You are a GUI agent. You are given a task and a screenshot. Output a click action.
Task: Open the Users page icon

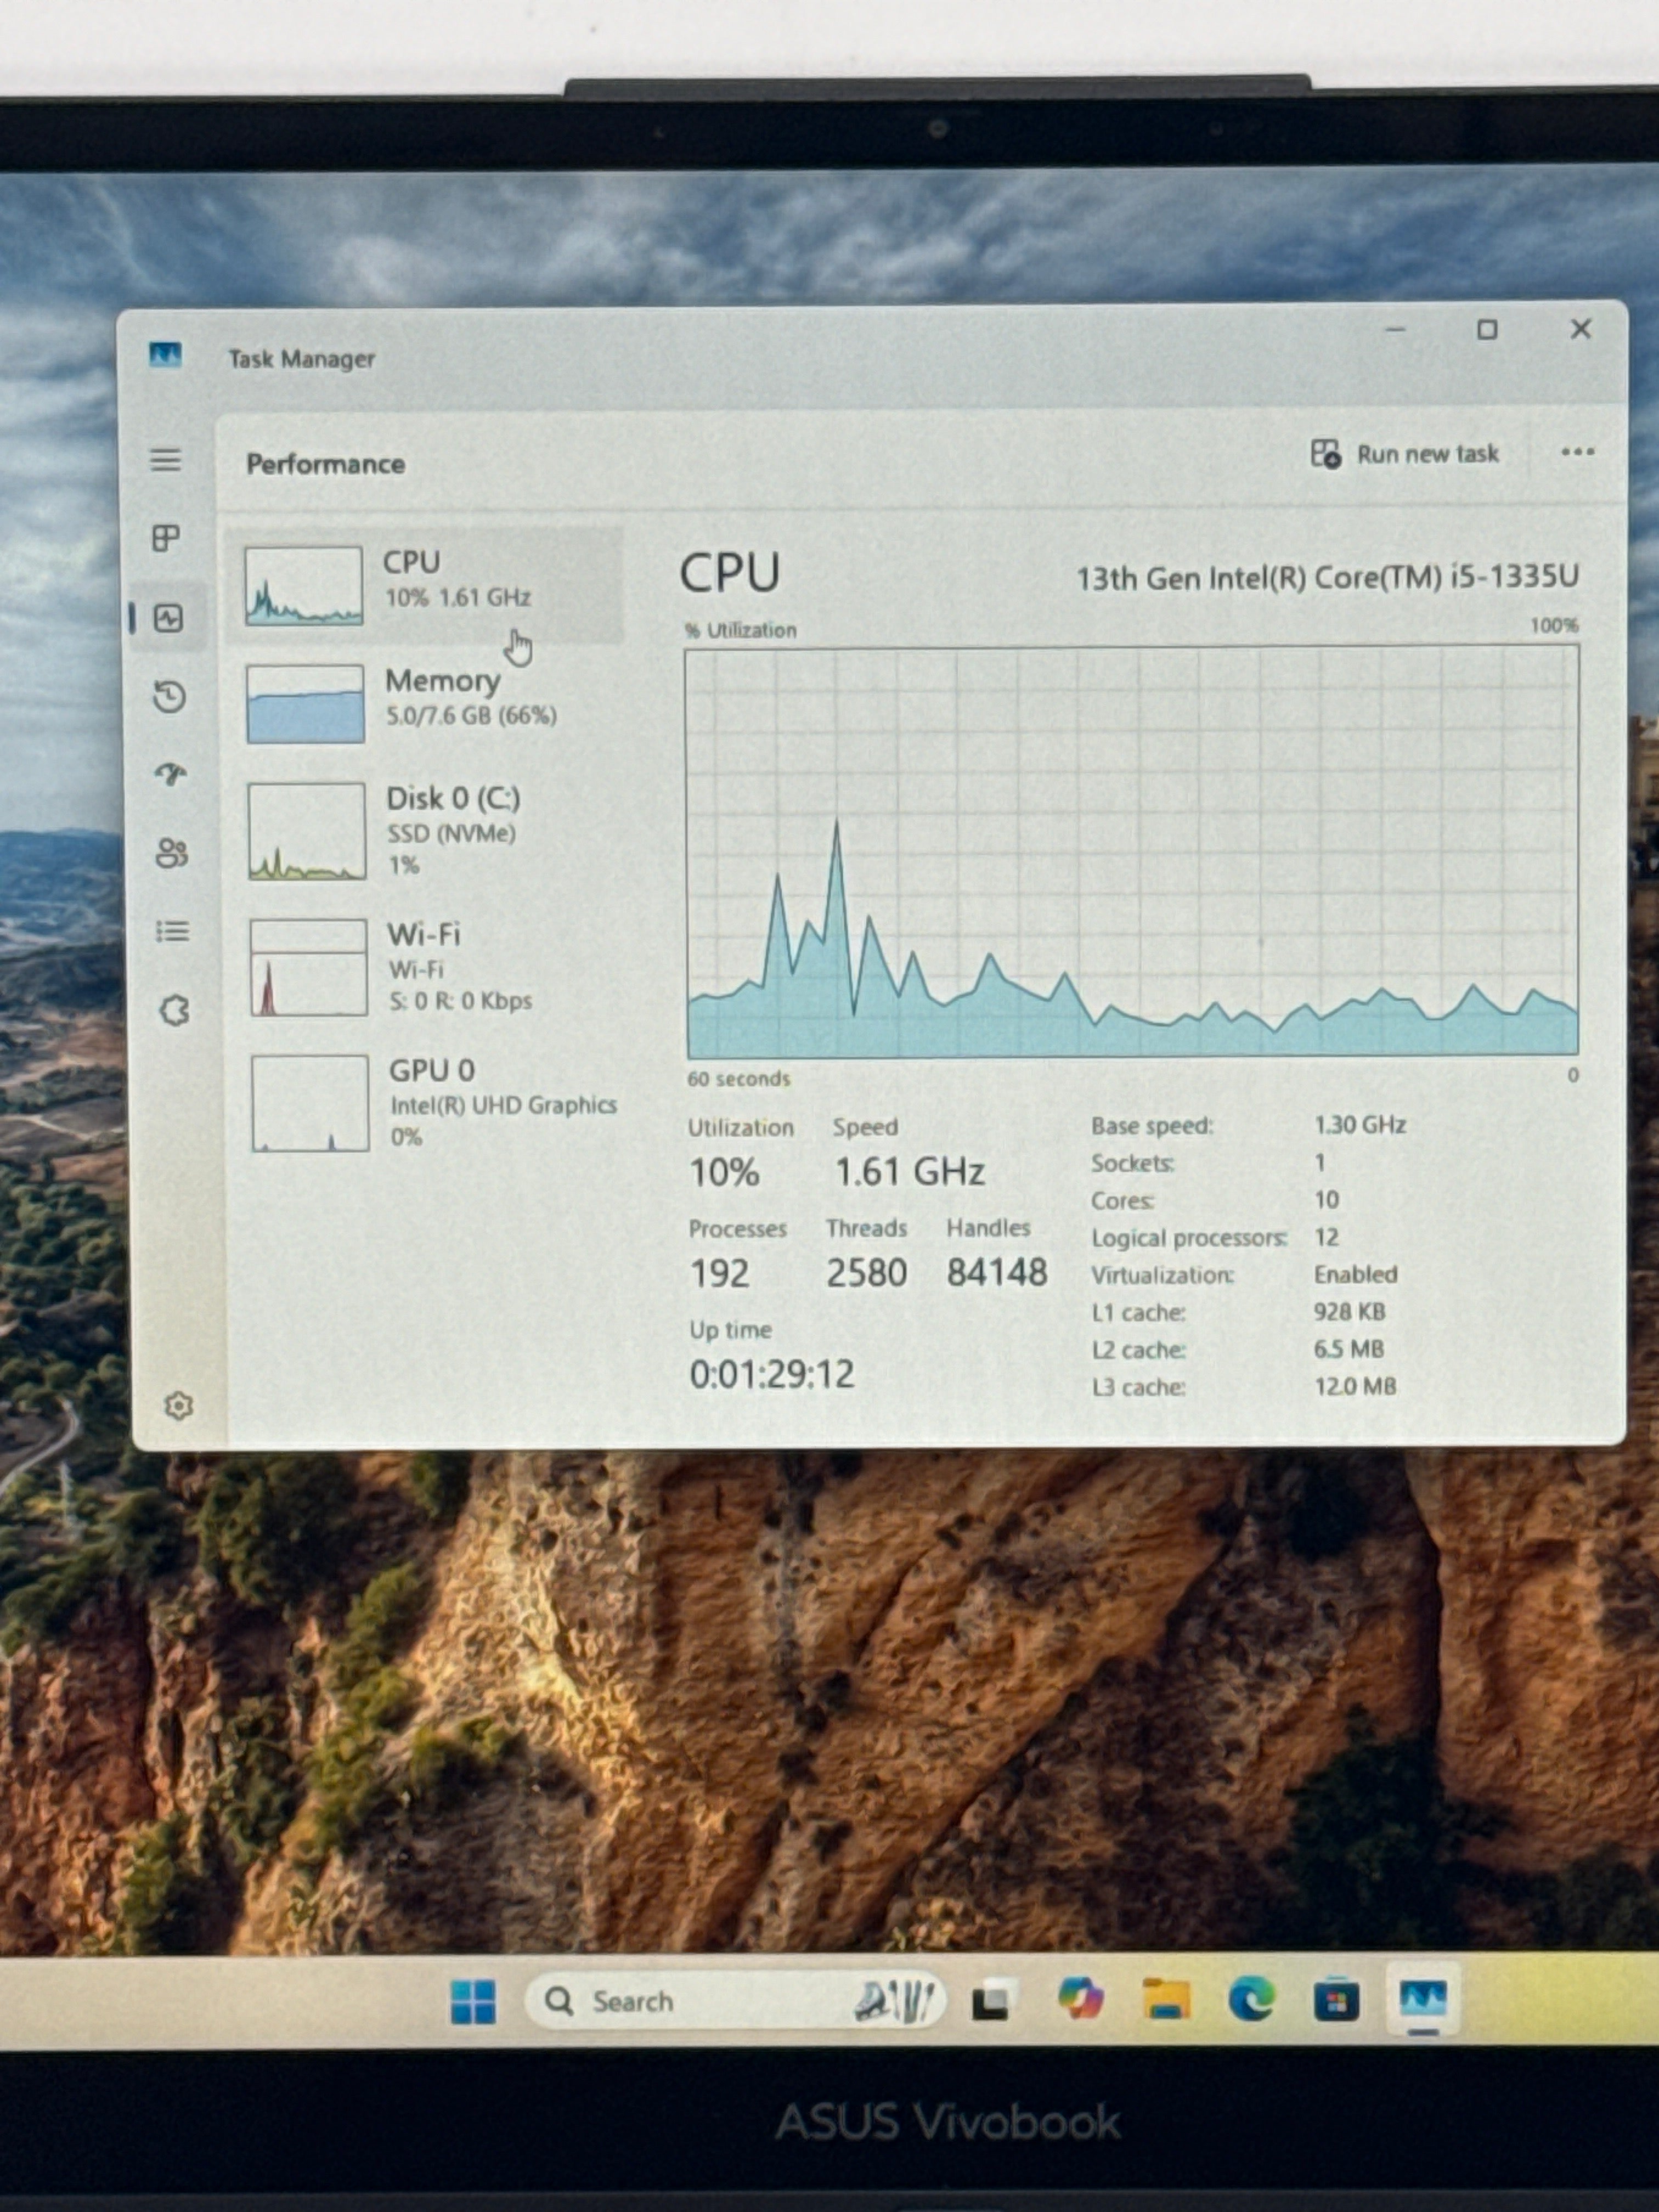tap(172, 853)
